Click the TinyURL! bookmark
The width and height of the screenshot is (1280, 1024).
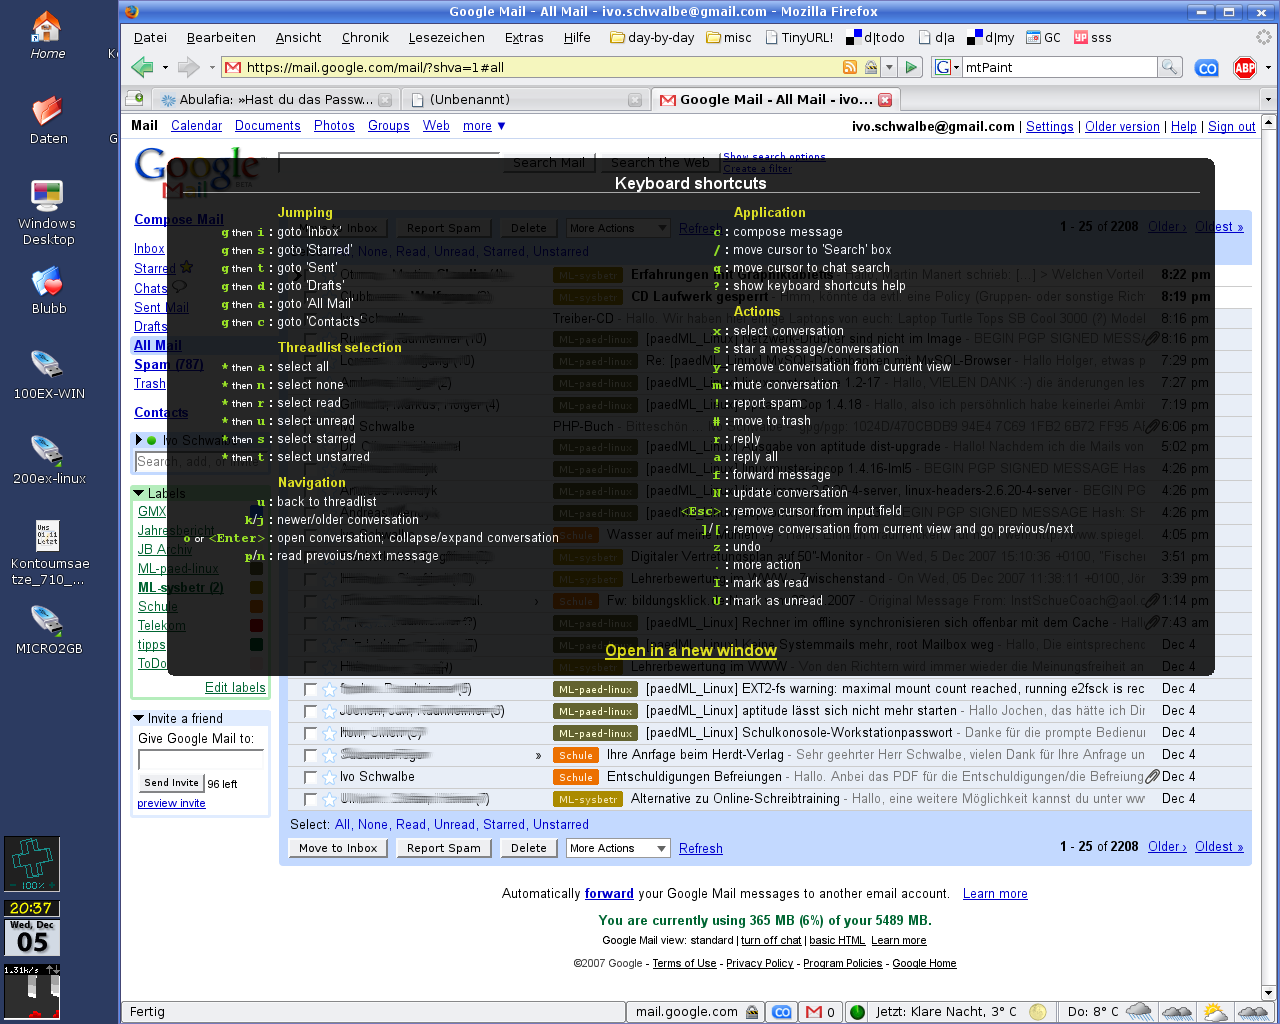click(799, 38)
